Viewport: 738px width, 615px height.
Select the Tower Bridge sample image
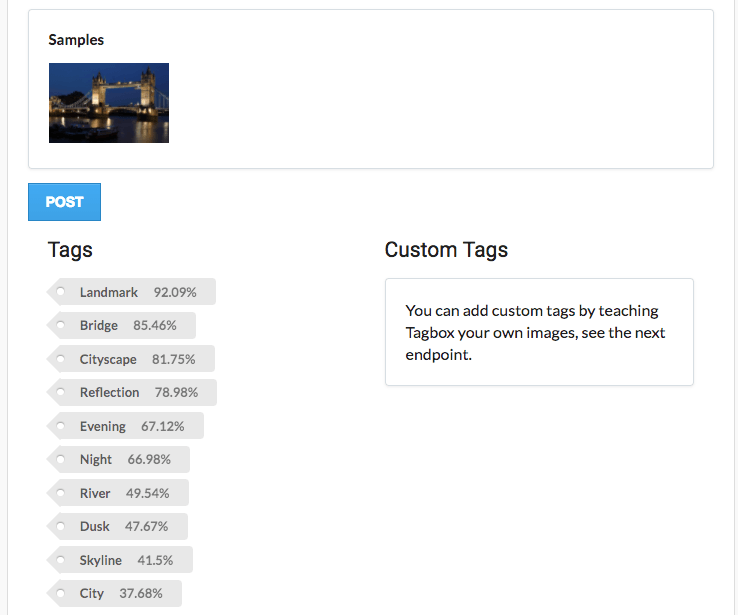109,103
